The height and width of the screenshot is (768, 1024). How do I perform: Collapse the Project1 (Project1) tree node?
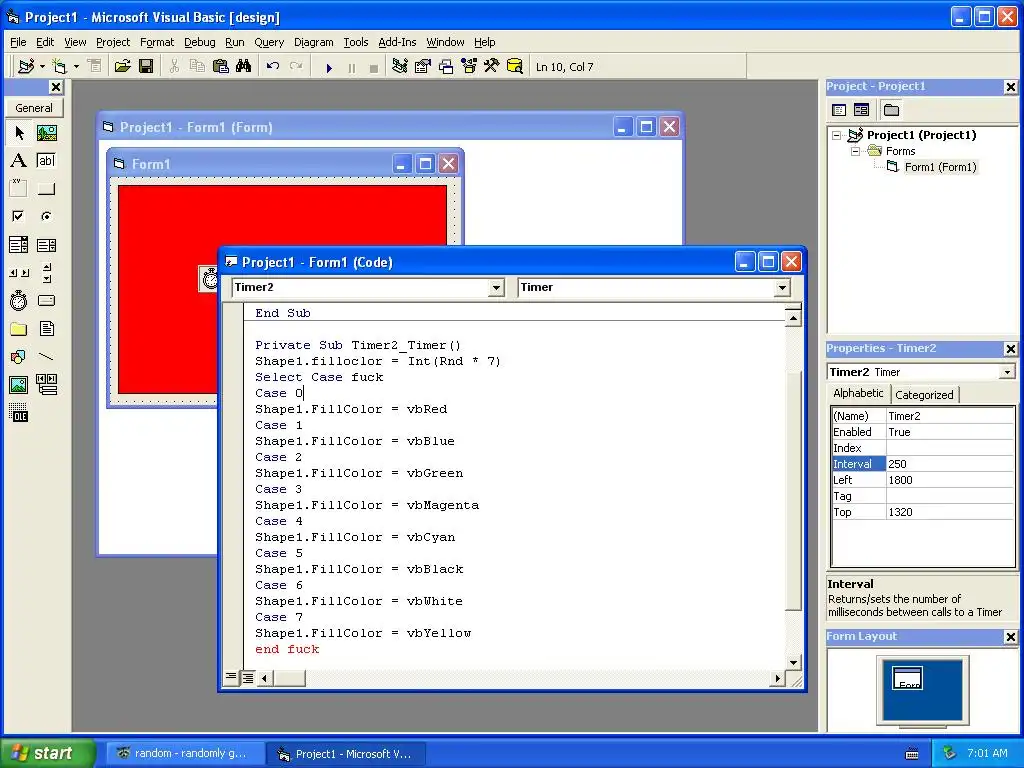(837, 135)
